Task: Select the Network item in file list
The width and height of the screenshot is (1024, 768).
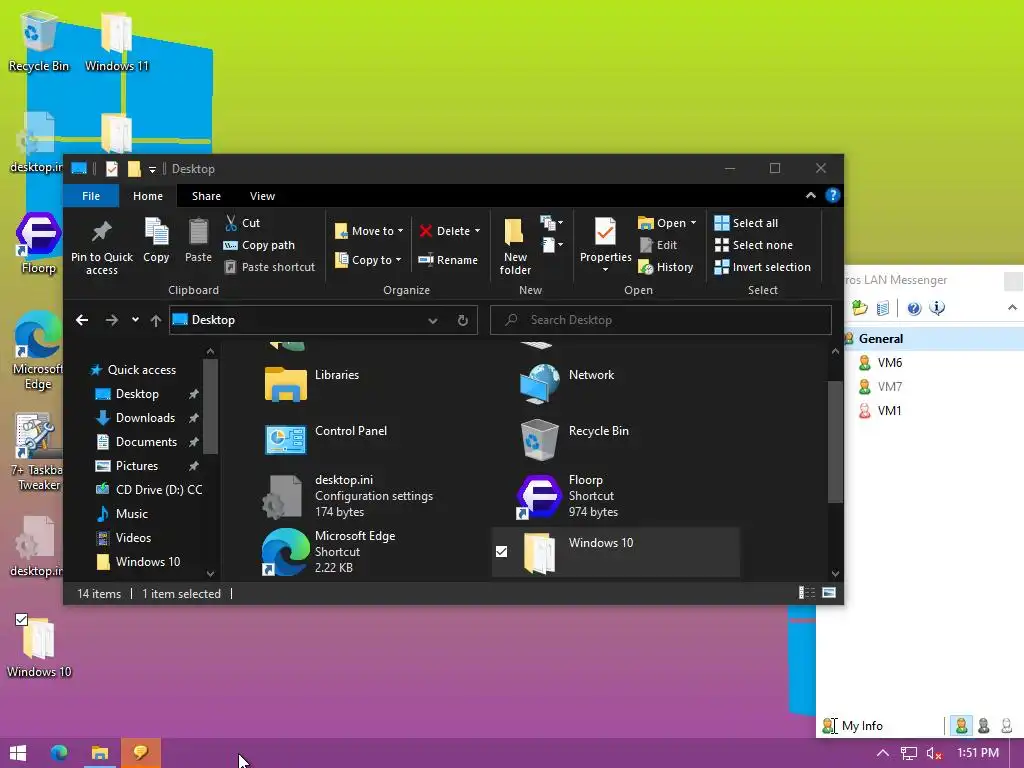Action: [x=568, y=383]
